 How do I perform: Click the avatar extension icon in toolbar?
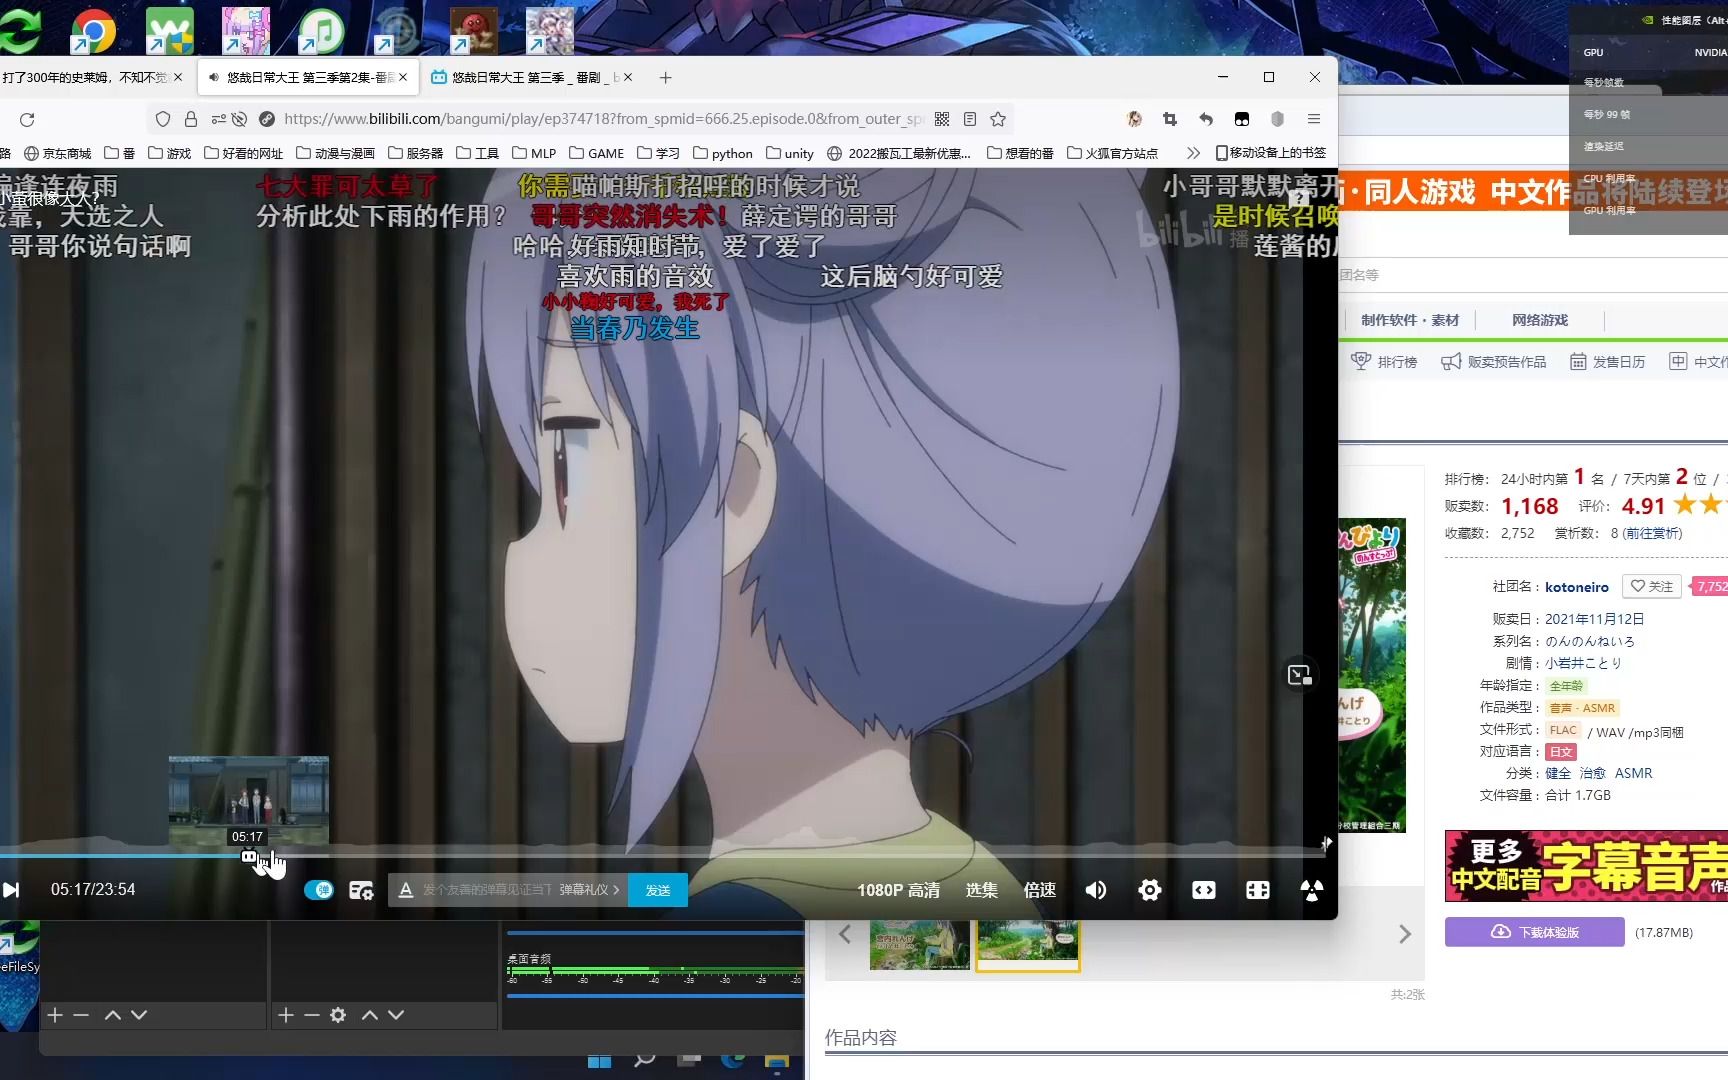click(1134, 119)
